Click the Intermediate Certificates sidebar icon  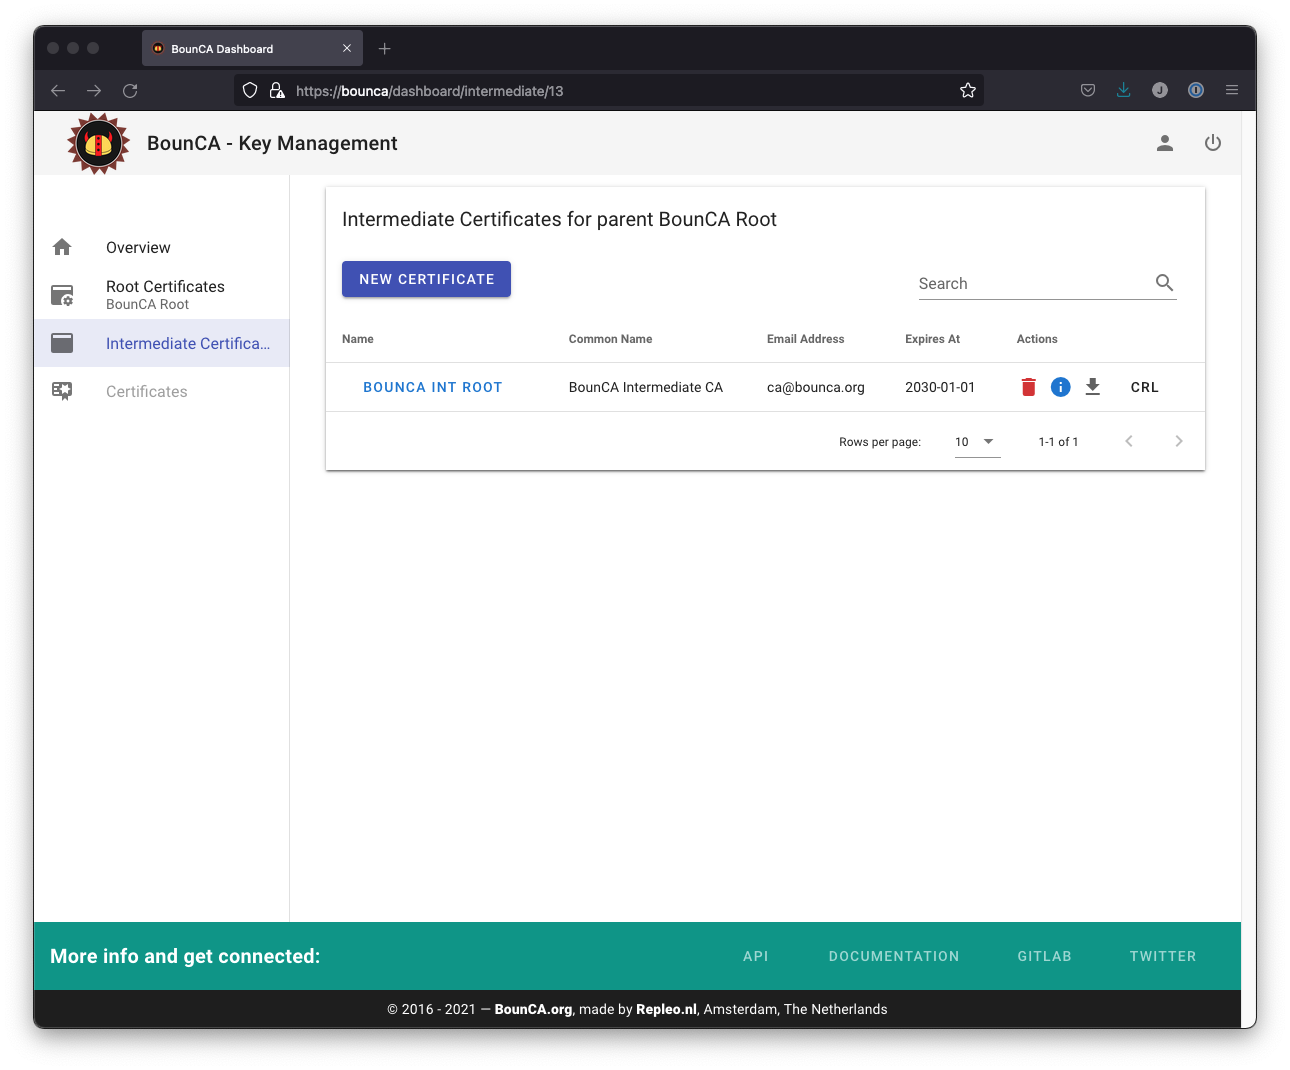[62, 343]
